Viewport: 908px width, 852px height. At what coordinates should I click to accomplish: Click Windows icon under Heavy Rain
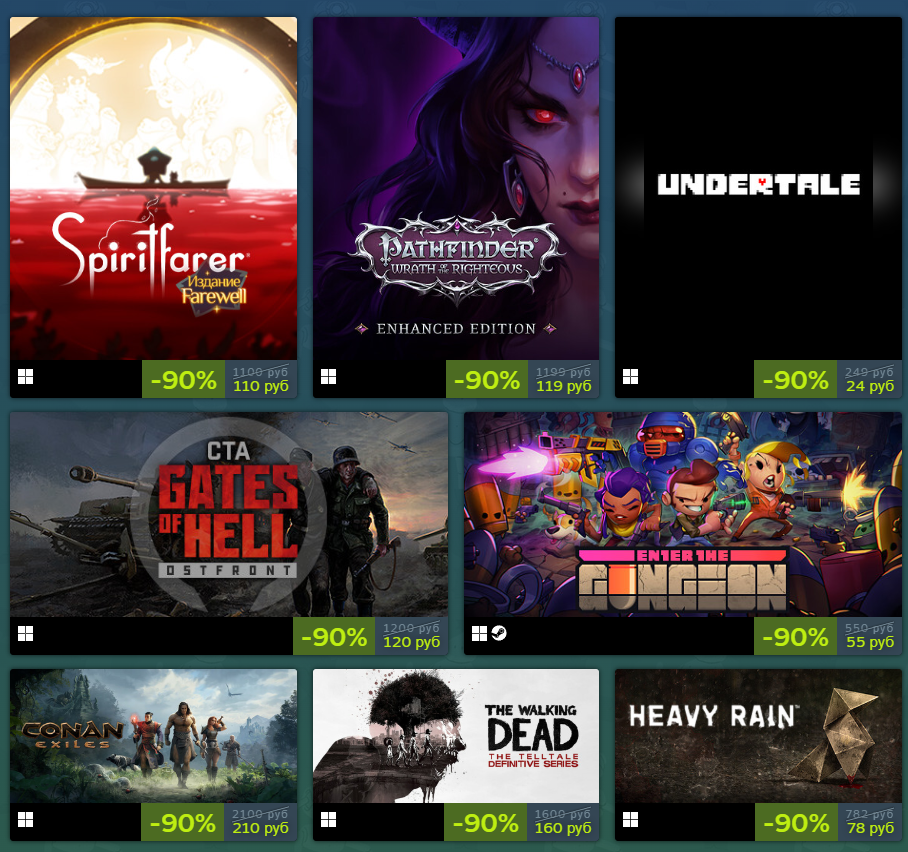click(631, 820)
